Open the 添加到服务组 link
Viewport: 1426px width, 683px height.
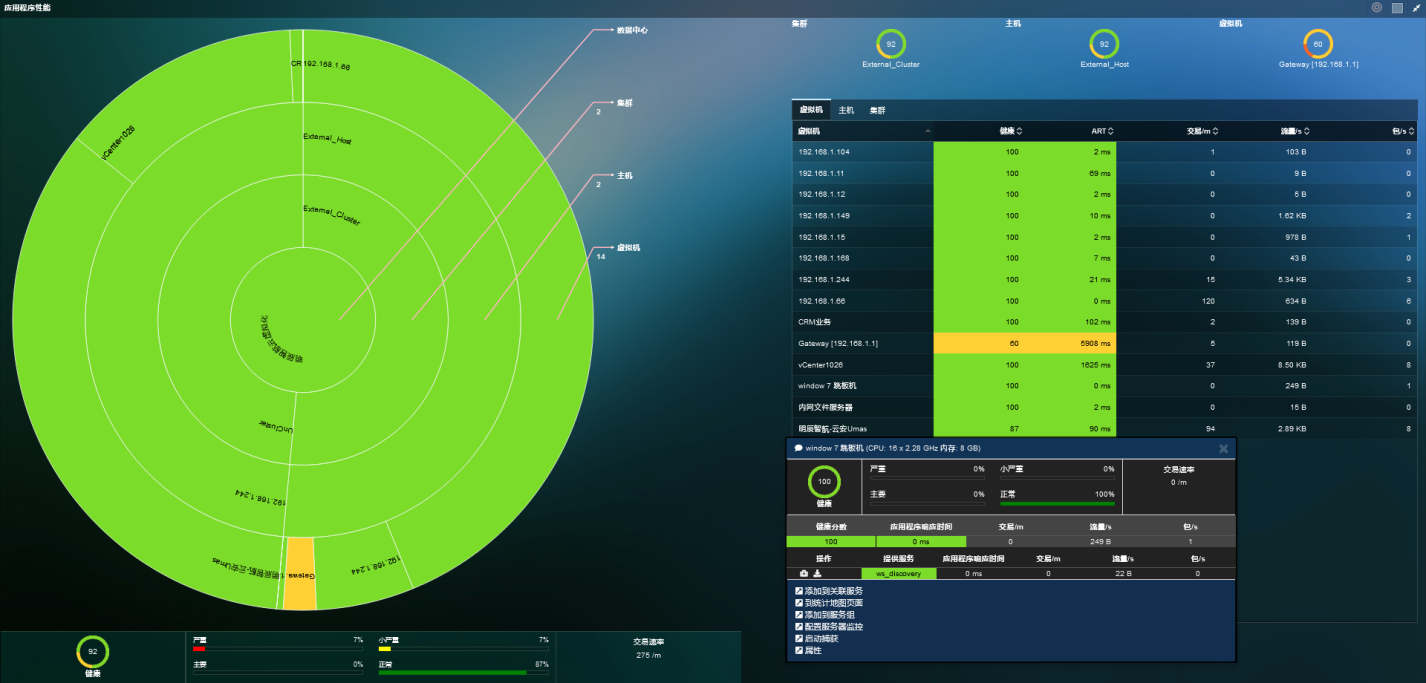[829, 615]
